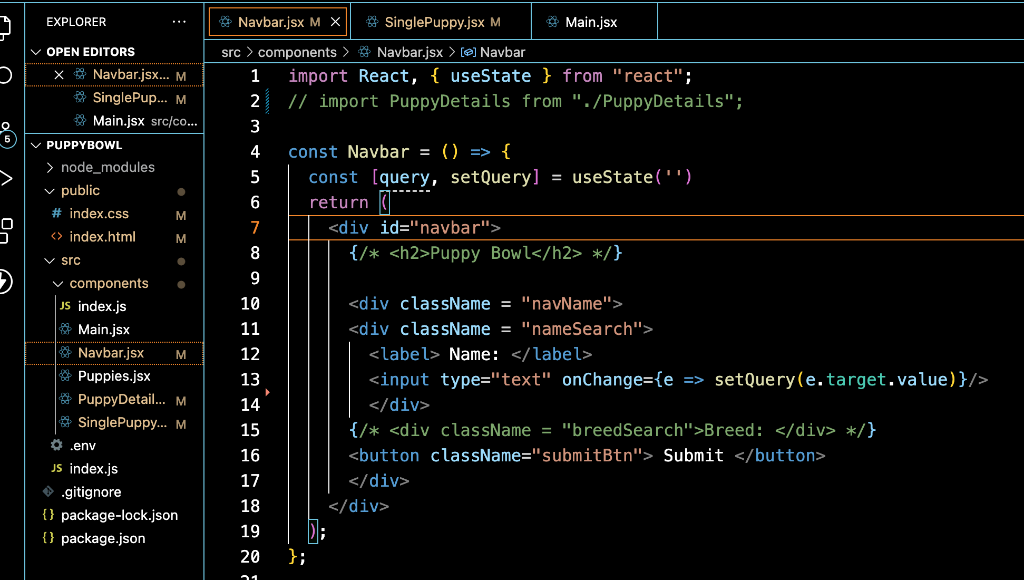Collapse the public folder
The height and width of the screenshot is (580, 1024).
pos(50,191)
